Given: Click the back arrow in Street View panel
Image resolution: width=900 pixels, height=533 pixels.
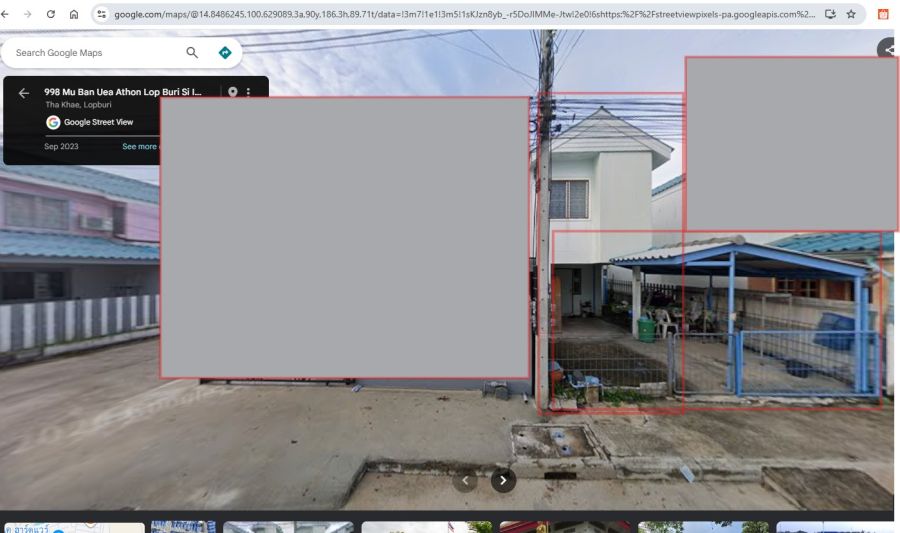Looking at the screenshot, I should 24,93.
